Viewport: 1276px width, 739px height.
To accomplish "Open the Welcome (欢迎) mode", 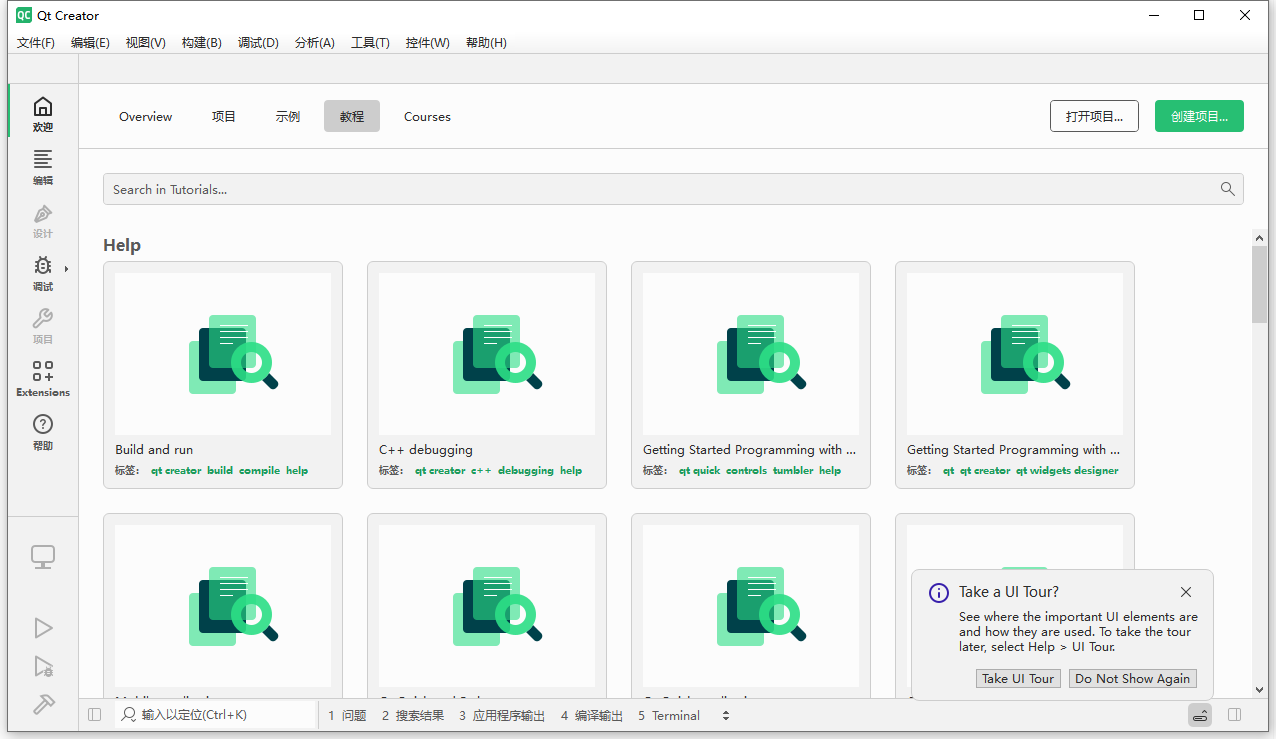I will point(43,112).
